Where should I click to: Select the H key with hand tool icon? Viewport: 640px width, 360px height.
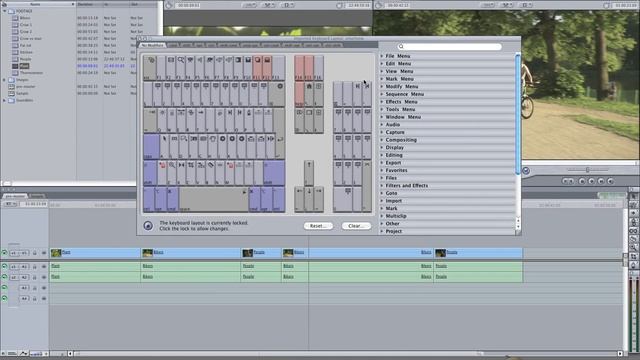click(x=213, y=147)
